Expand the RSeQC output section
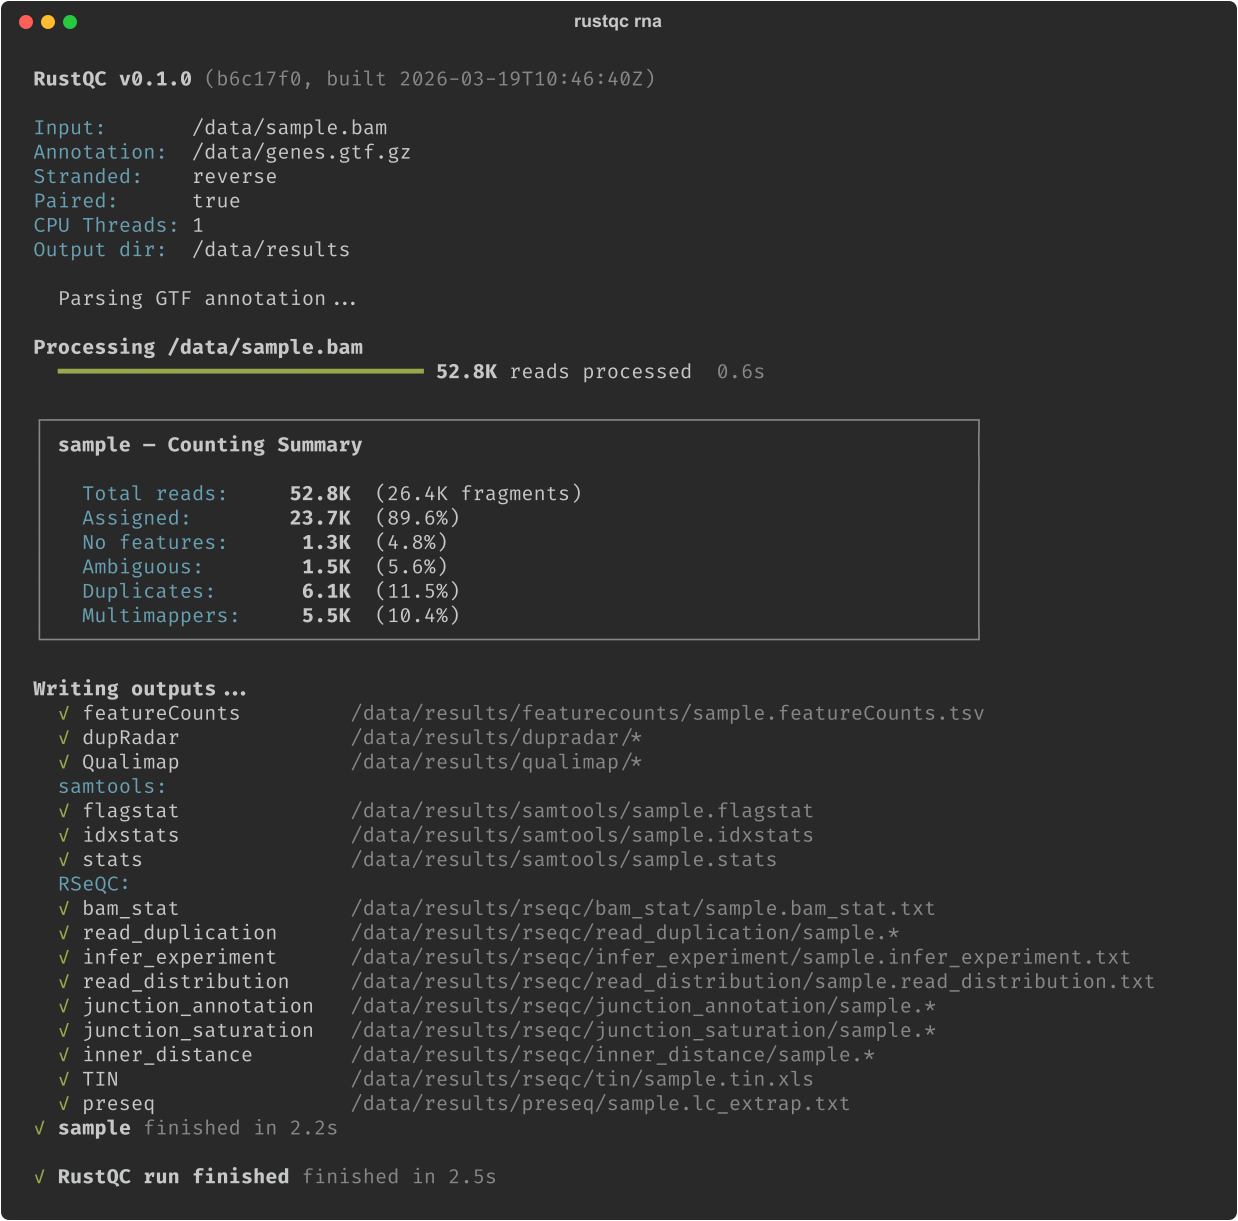This screenshot has width=1238, height=1221. point(92,884)
